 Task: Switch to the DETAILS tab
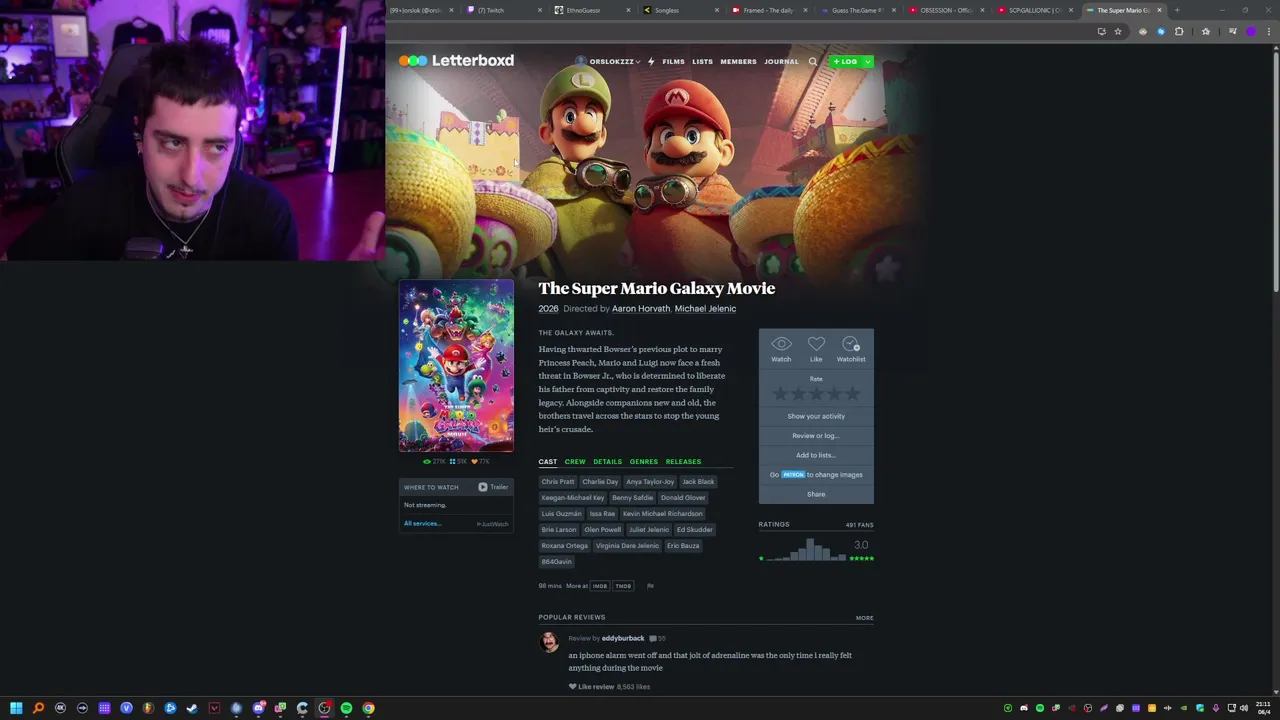click(607, 462)
